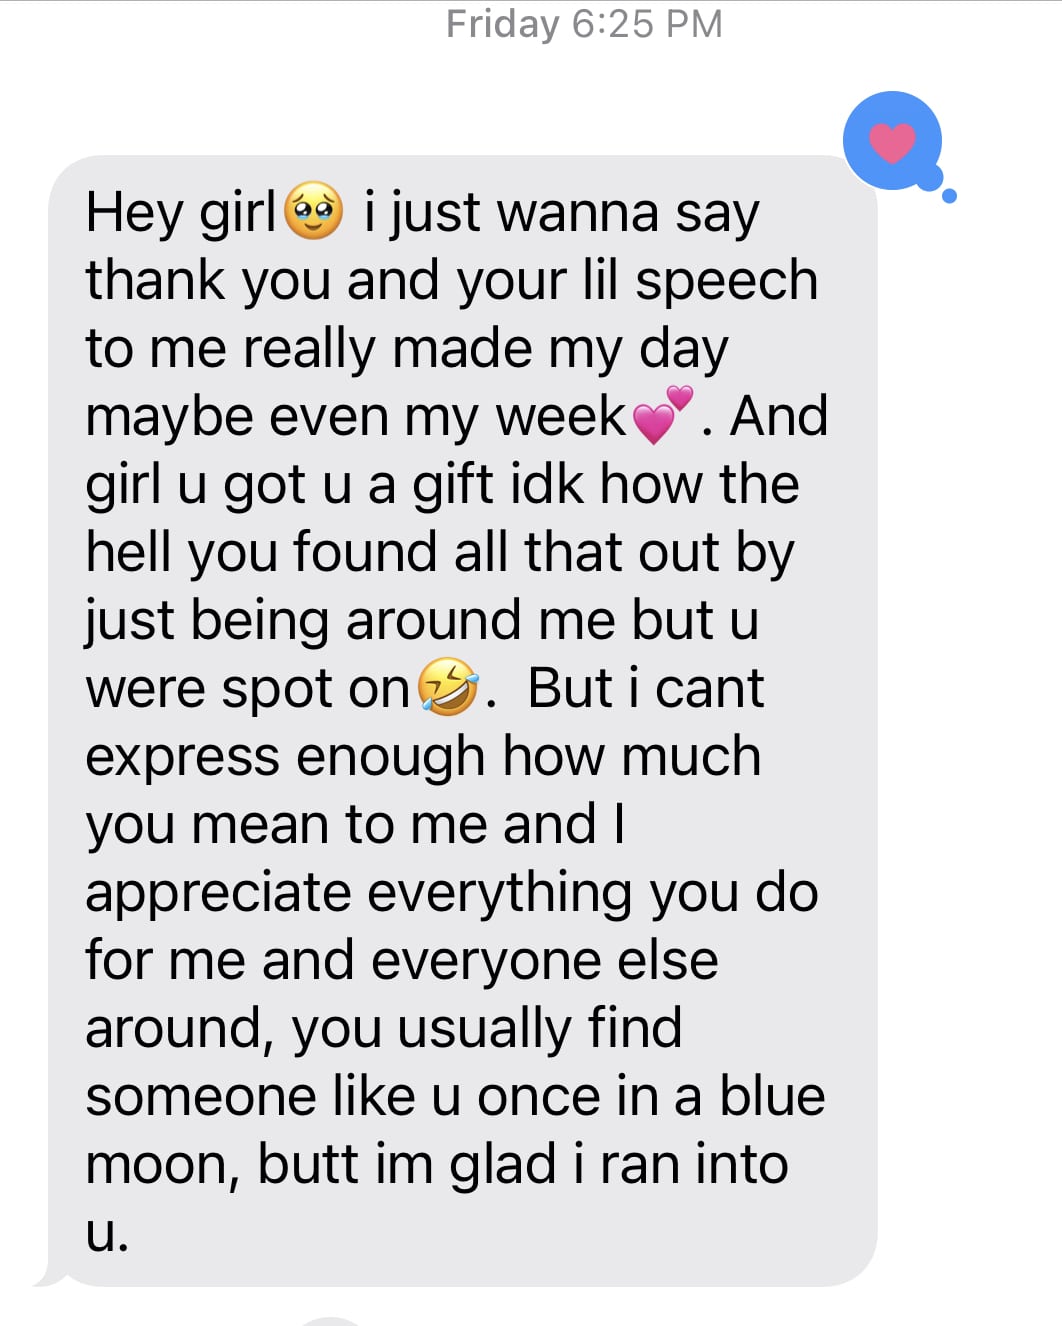The width and height of the screenshot is (1062, 1326).
Task: Click the rolling laughing emoji
Action: (x=447, y=687)
